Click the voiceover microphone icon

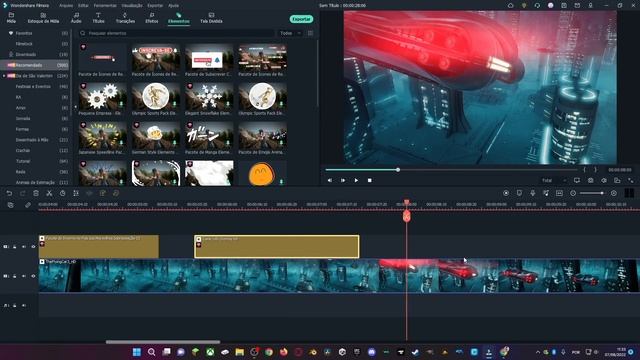pos(533,193)
